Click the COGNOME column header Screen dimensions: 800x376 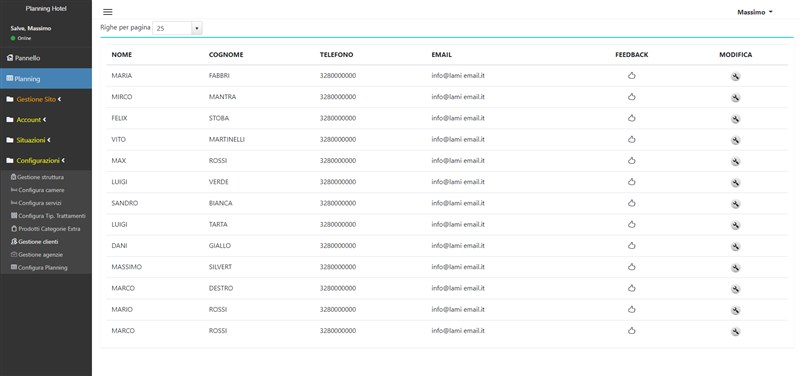226,55
